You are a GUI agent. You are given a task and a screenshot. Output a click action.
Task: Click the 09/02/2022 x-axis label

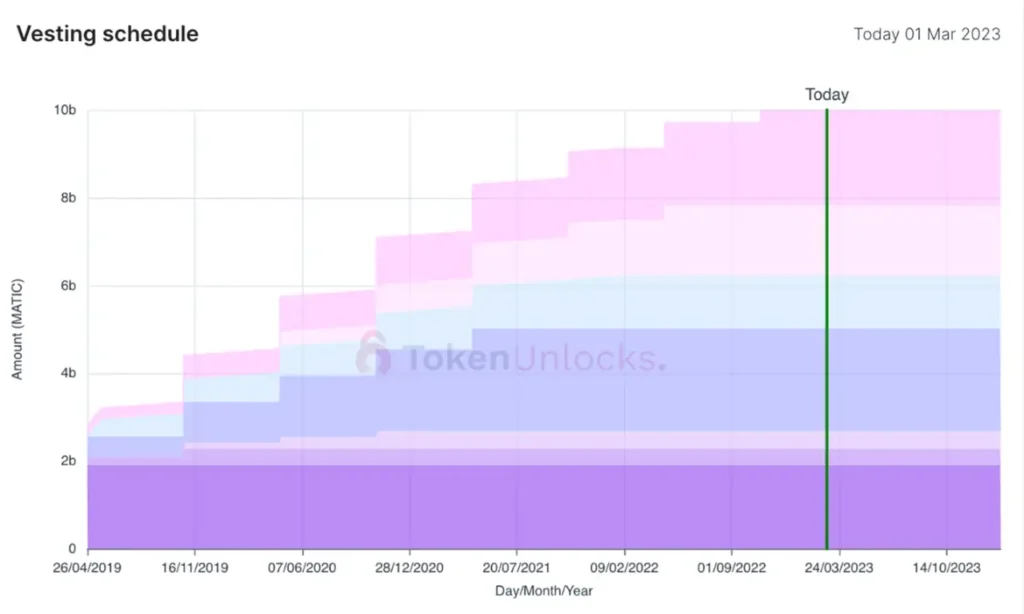click(624, 567)
